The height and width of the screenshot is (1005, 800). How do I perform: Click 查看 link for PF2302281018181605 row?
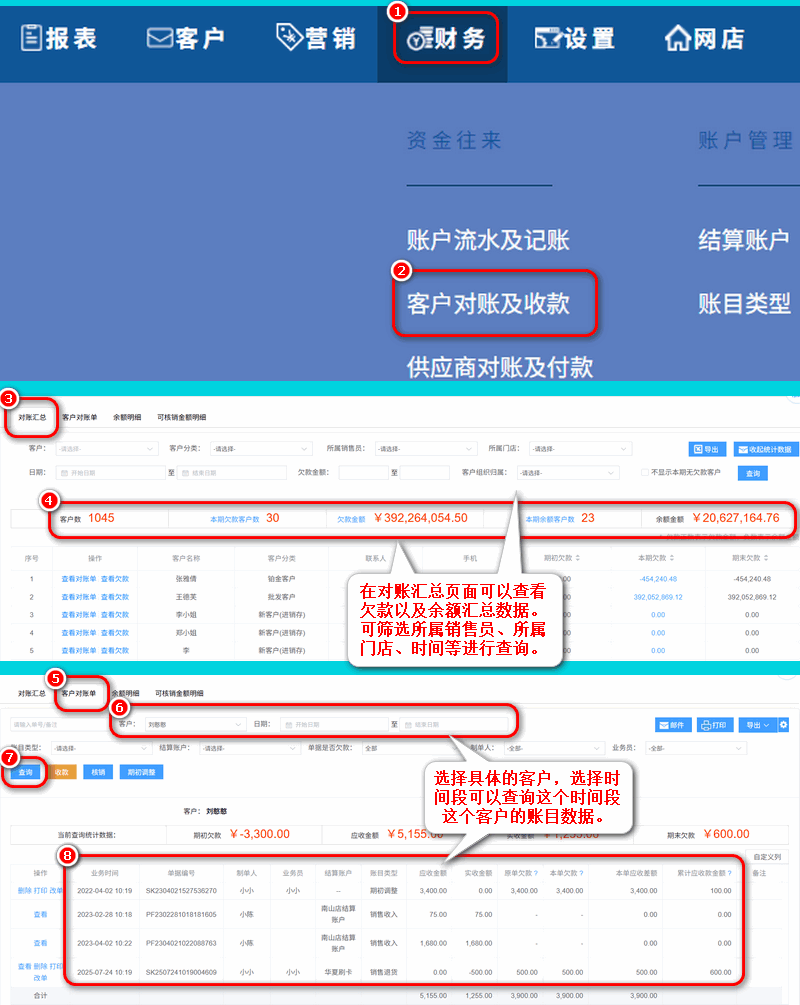[40, 915]
